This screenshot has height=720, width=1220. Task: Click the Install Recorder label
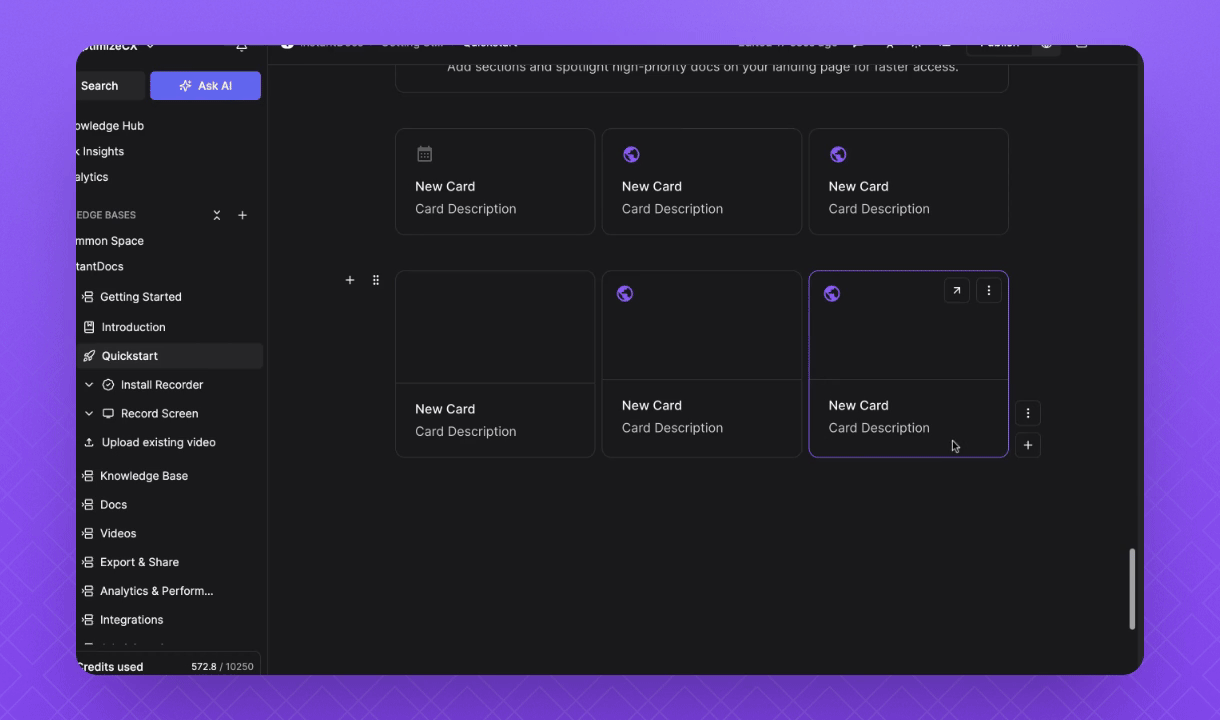pyautogui.click(x=162, y=385)
